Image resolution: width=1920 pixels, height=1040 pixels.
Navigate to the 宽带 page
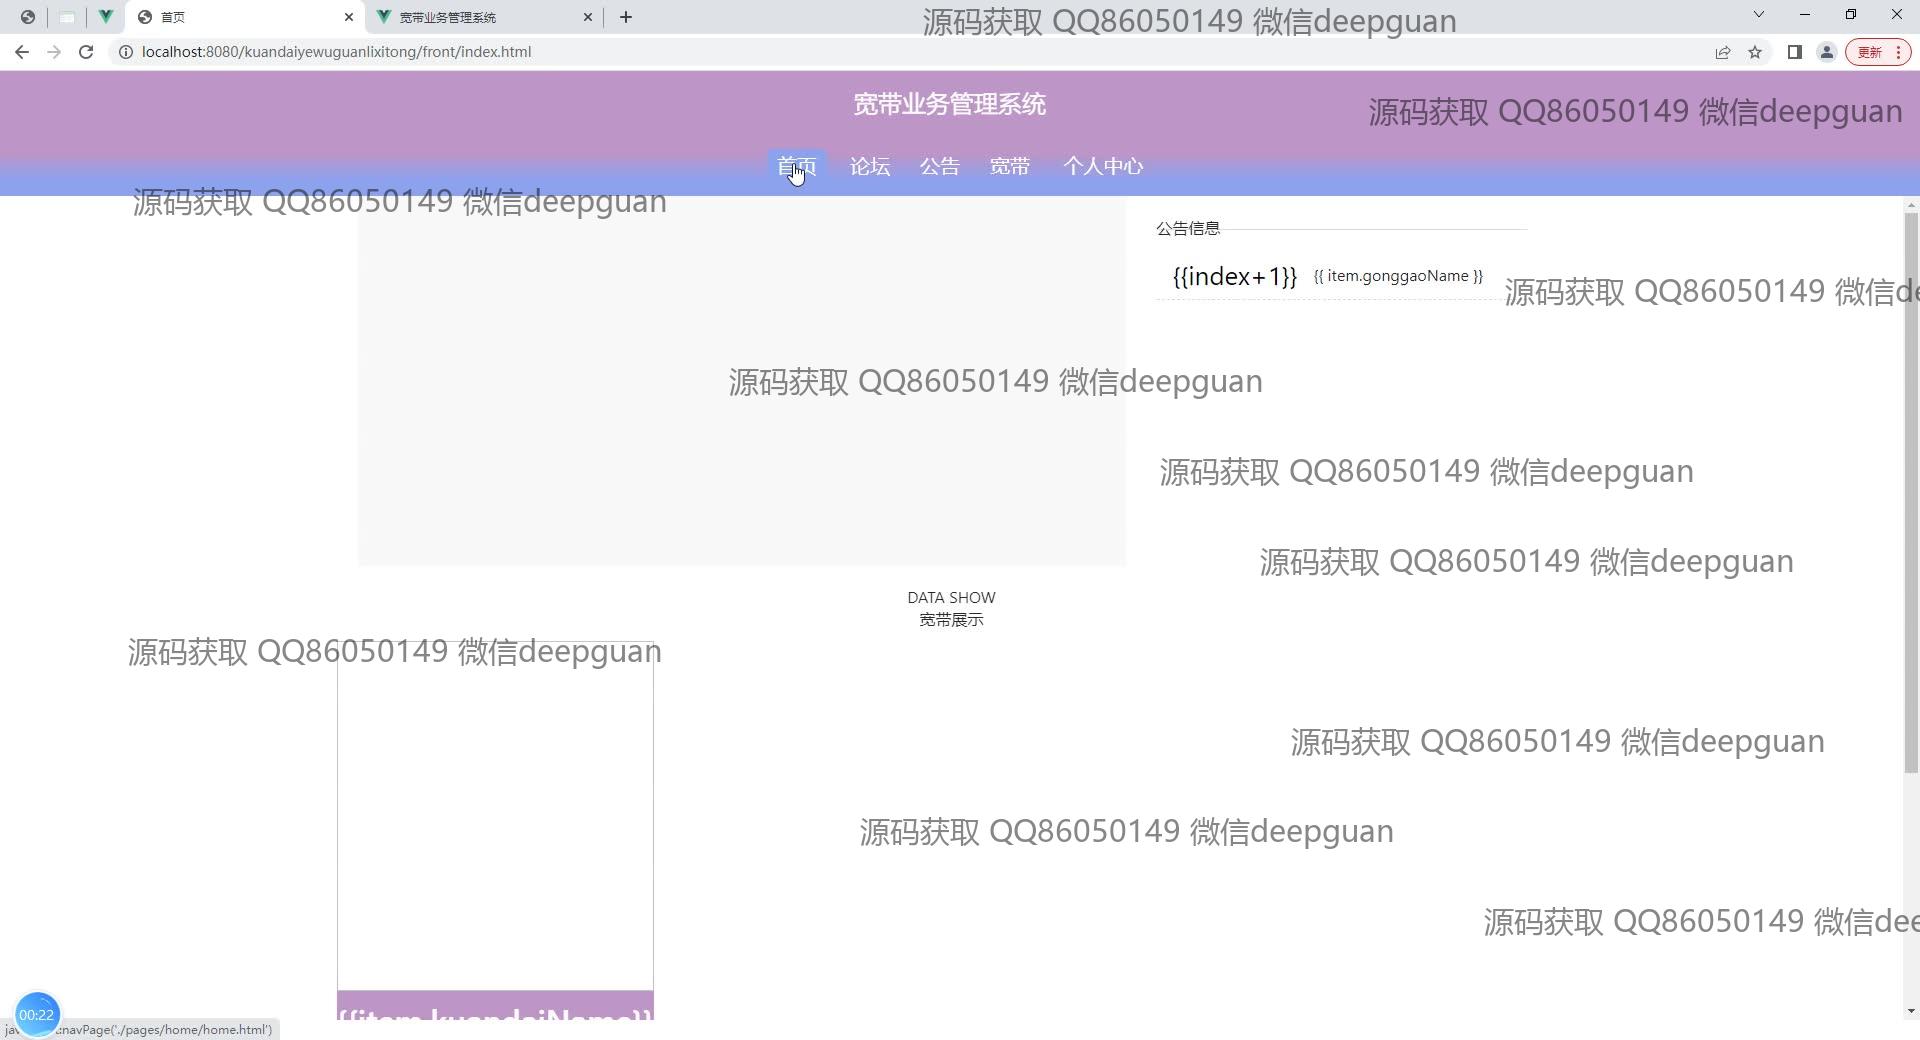point(1010,167)
